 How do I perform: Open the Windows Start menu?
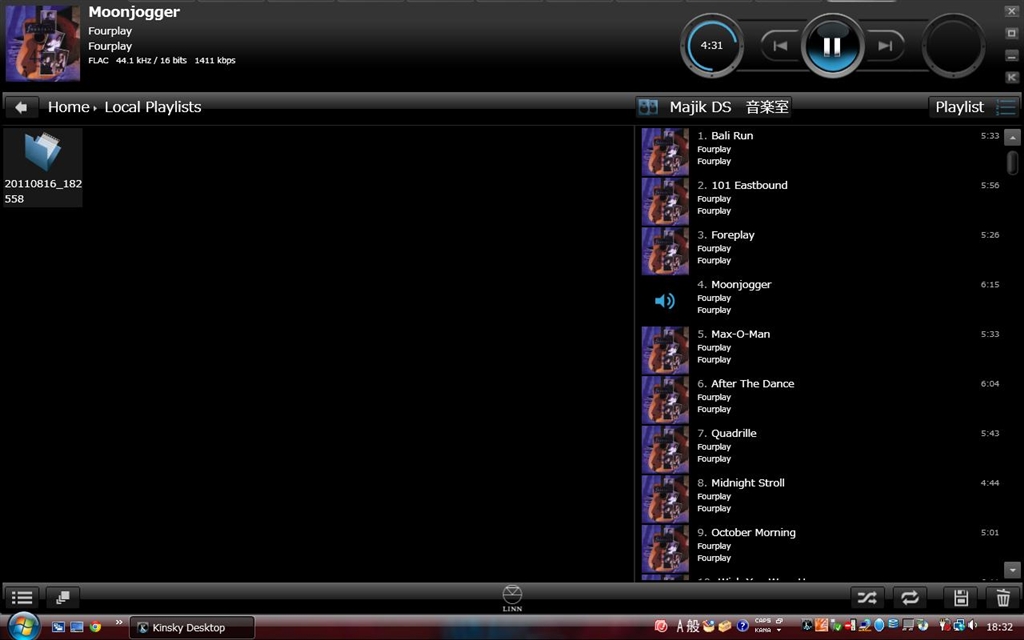(x=23, y=626)
